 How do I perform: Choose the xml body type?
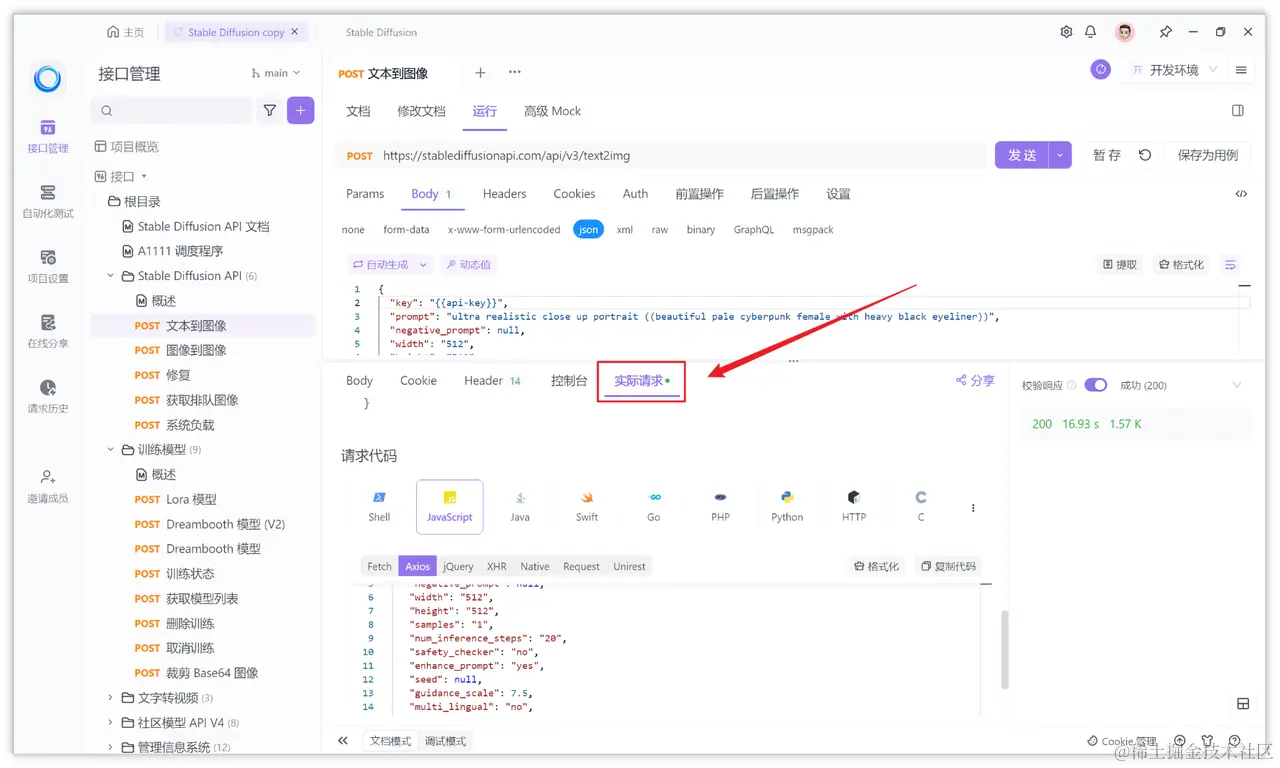coord(625,230)
